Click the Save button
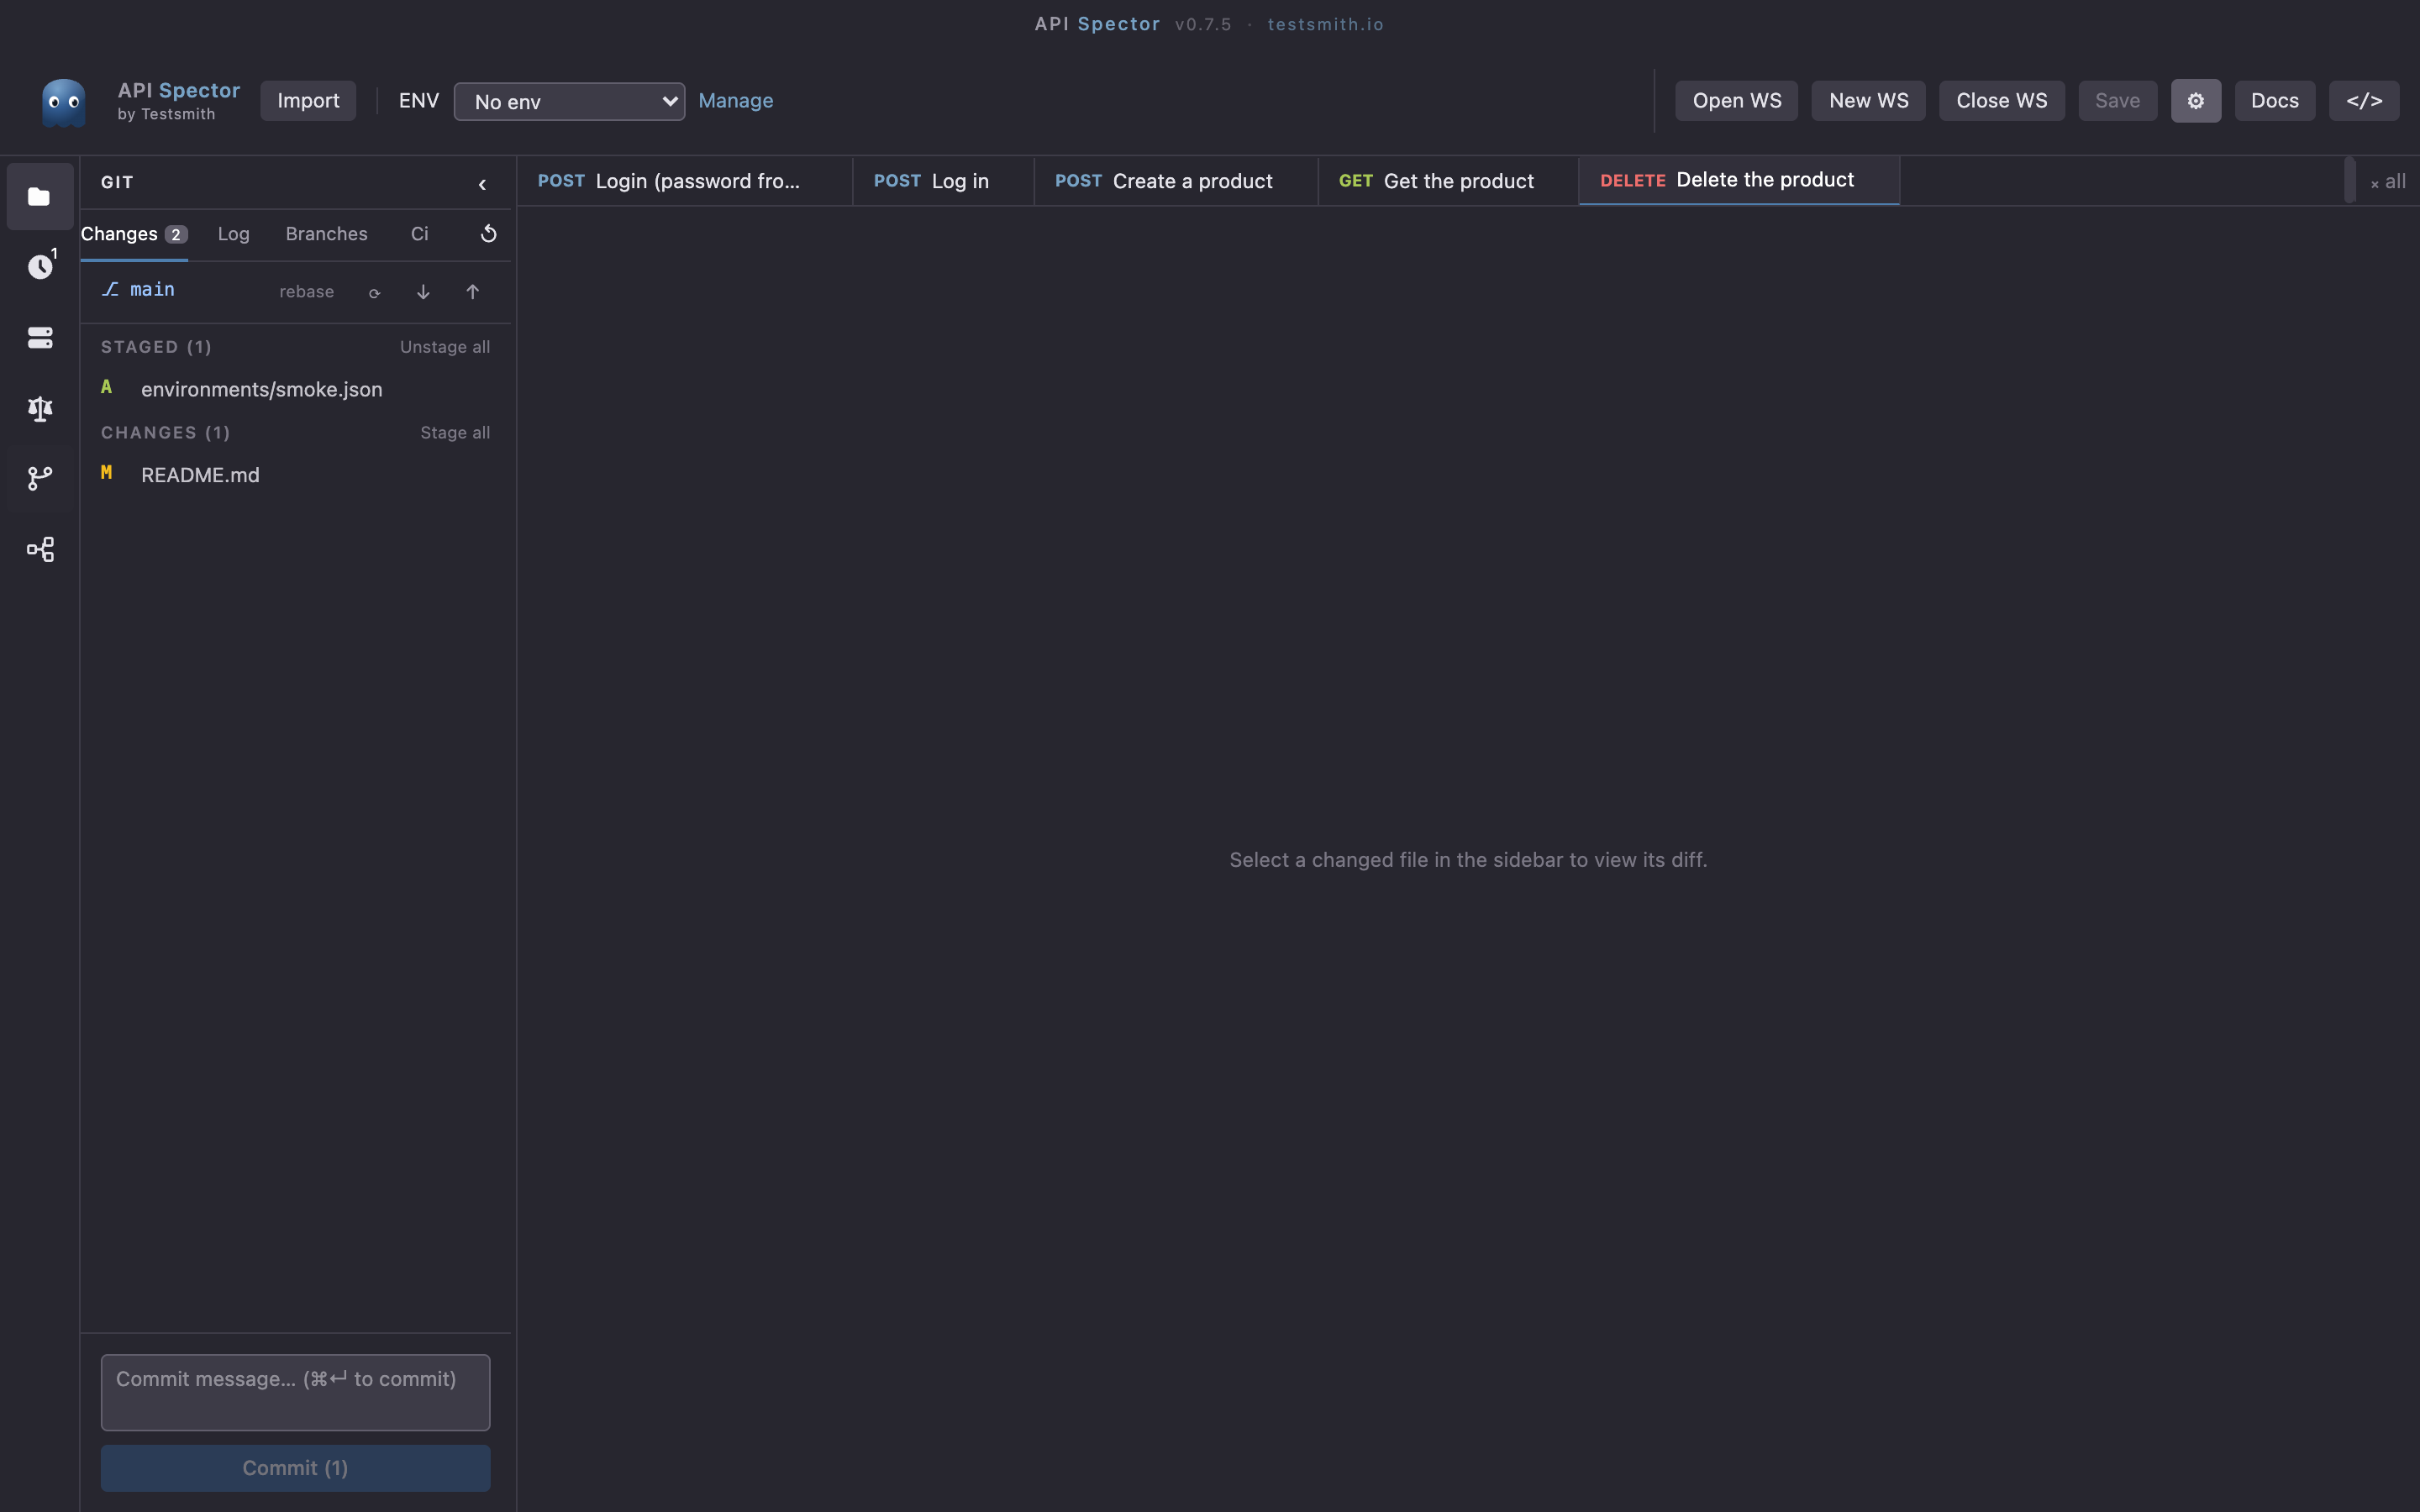2420x1512 pixels. [x=2117, y=101]
